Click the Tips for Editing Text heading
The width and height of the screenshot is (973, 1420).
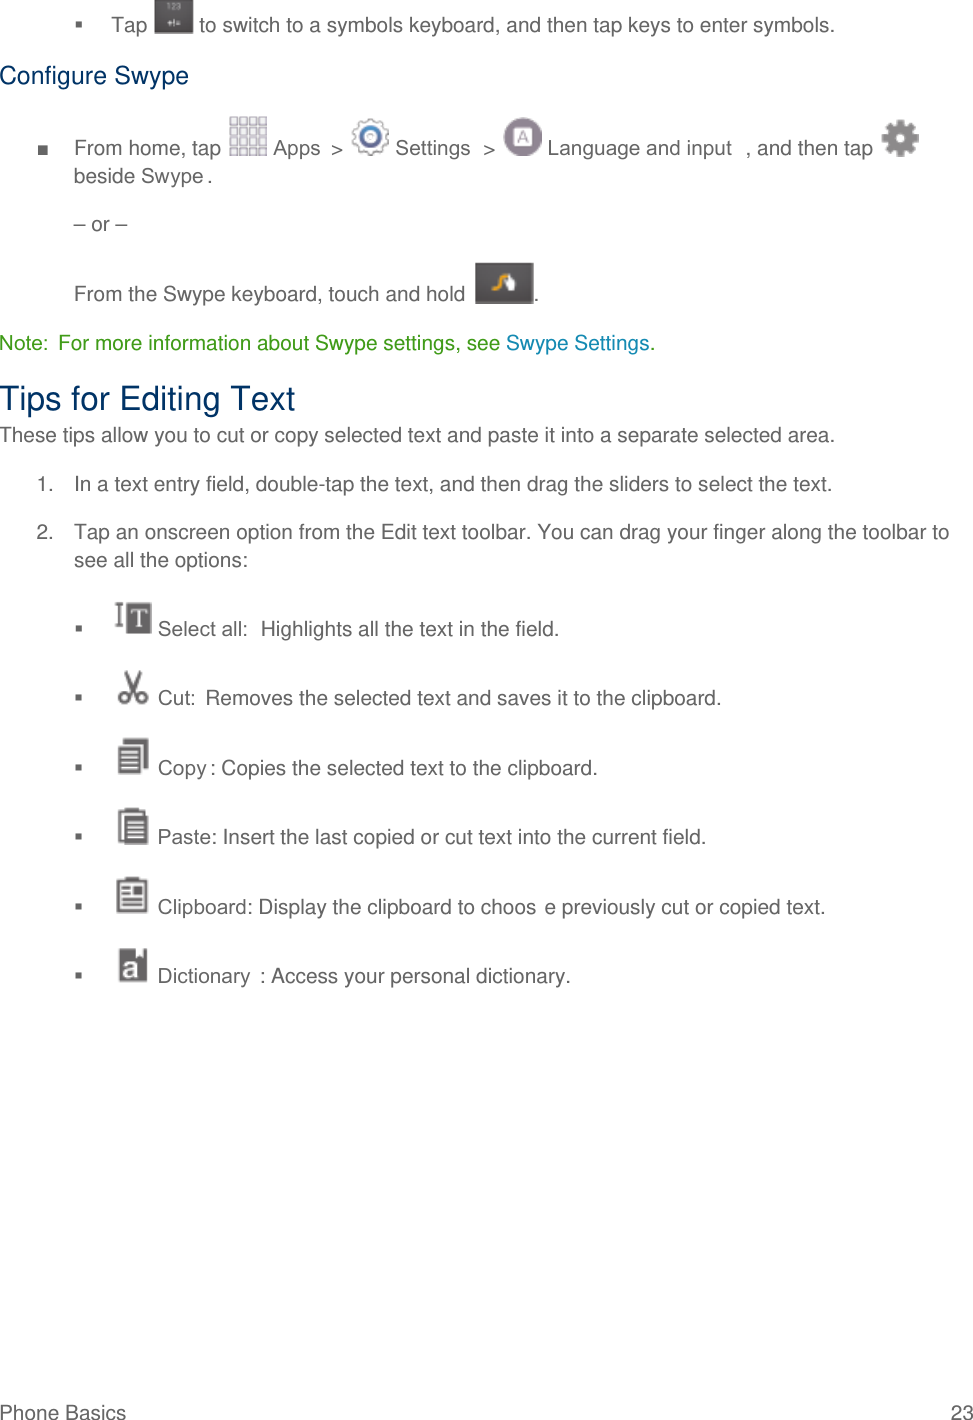[147, 399]
